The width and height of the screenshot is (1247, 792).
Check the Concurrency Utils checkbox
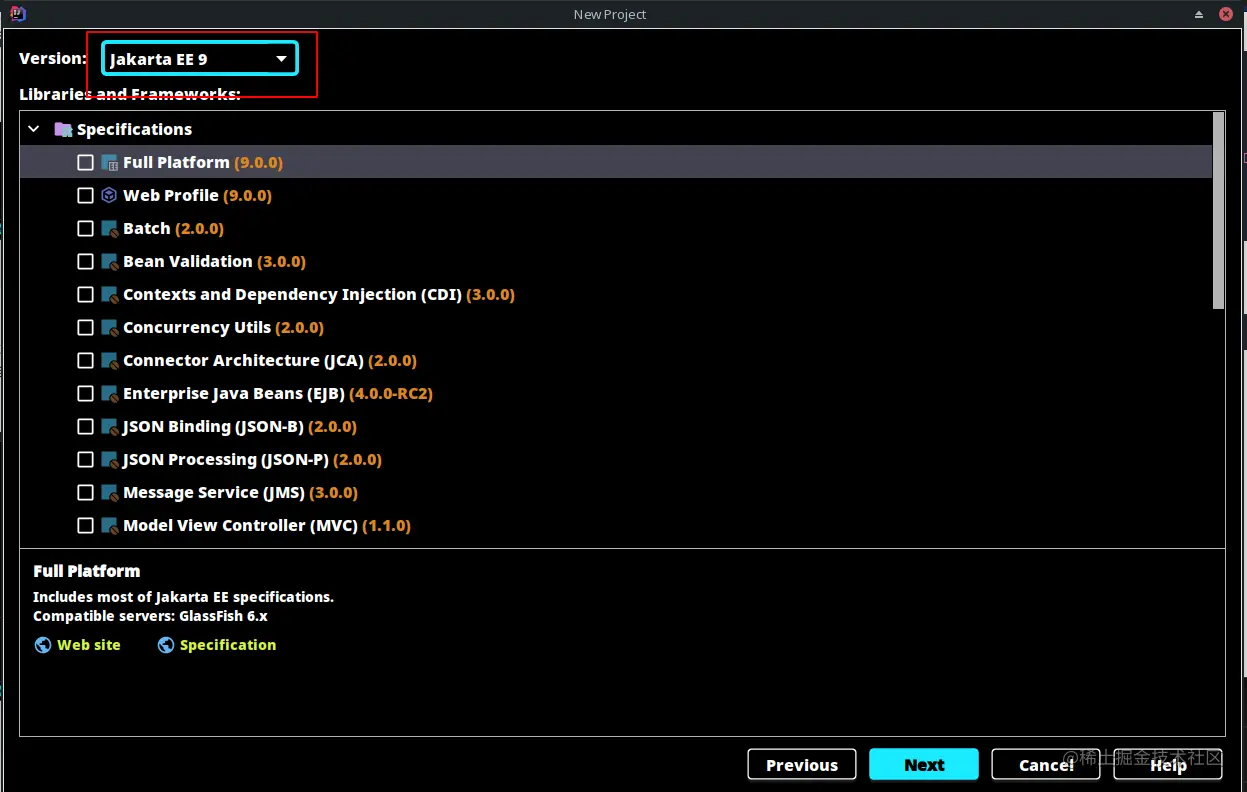pos(85,327)
